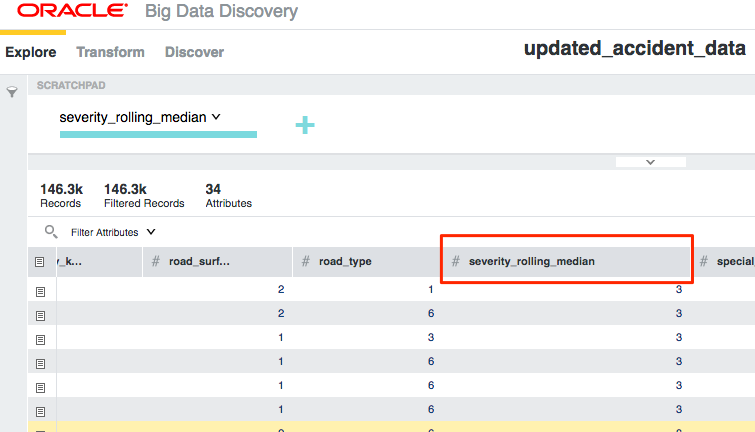Click the number type icon for road_surf...

(156, 262)
